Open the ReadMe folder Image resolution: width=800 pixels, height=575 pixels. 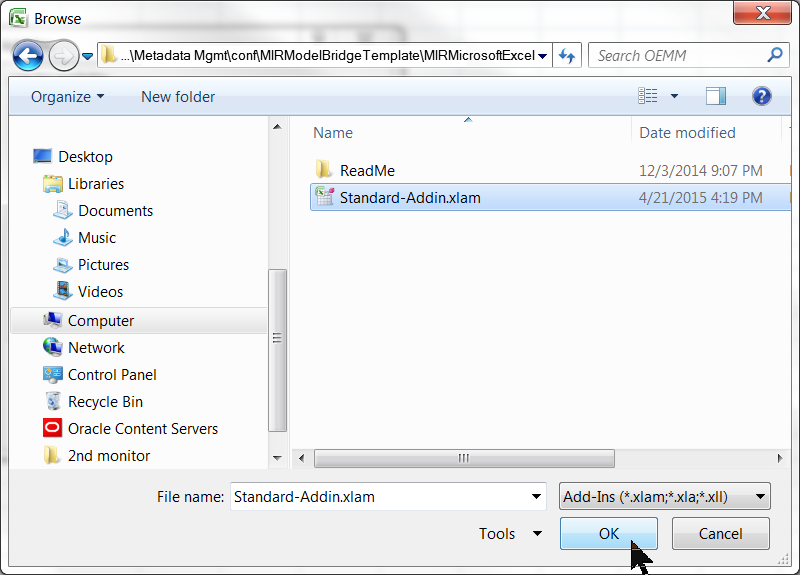367,171
